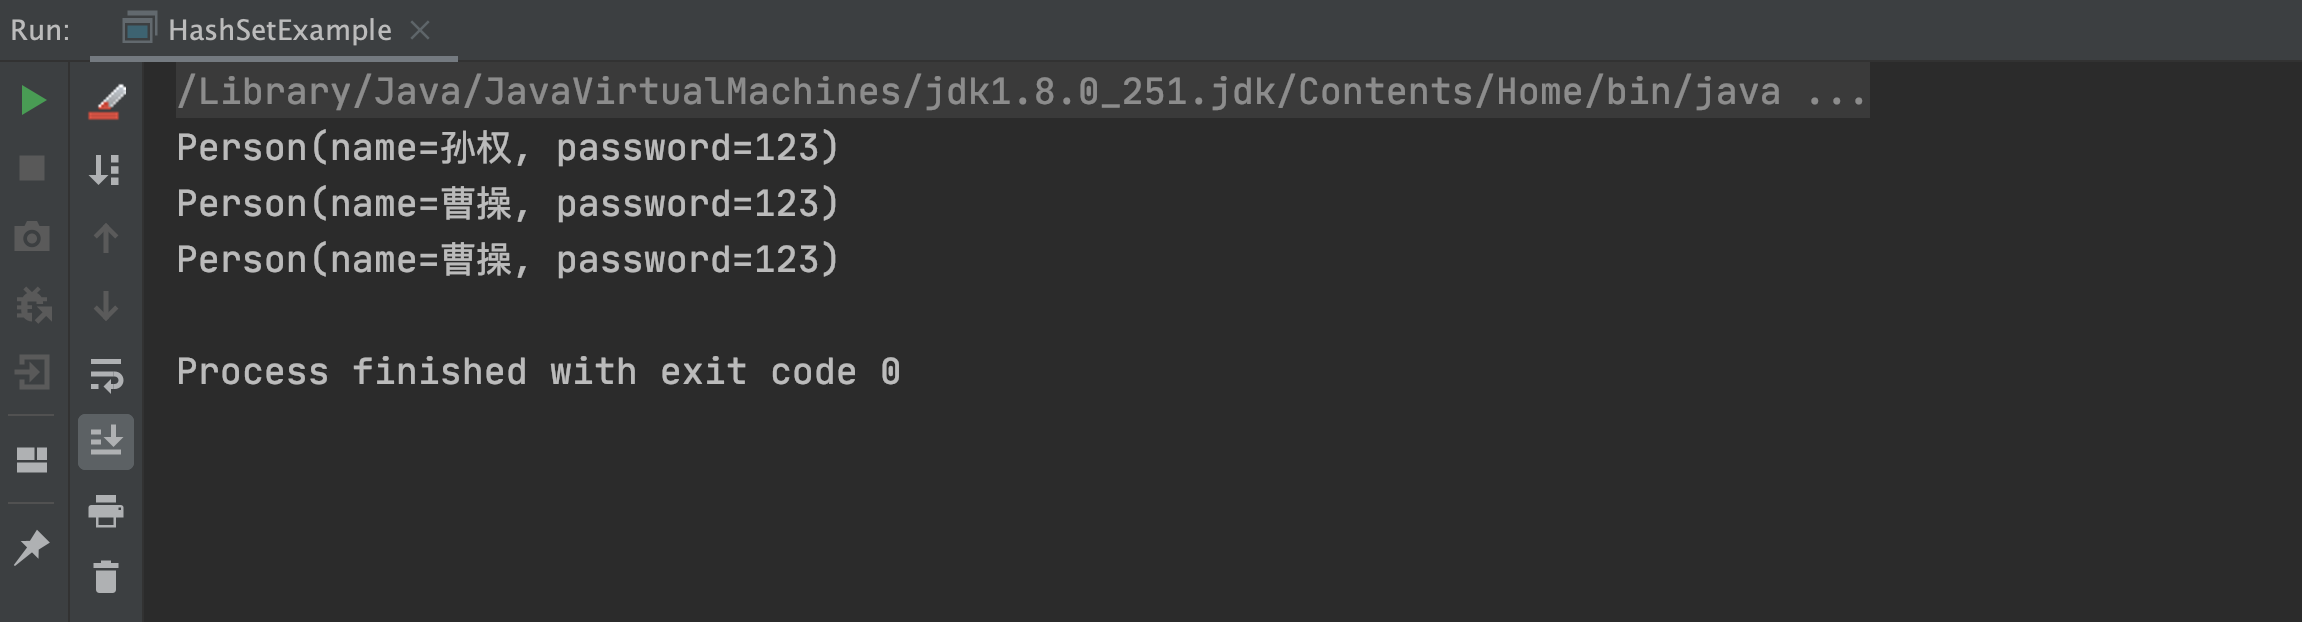Pin the Run tab
This screenshot has height=622, width=2302.
pos(32,547)
